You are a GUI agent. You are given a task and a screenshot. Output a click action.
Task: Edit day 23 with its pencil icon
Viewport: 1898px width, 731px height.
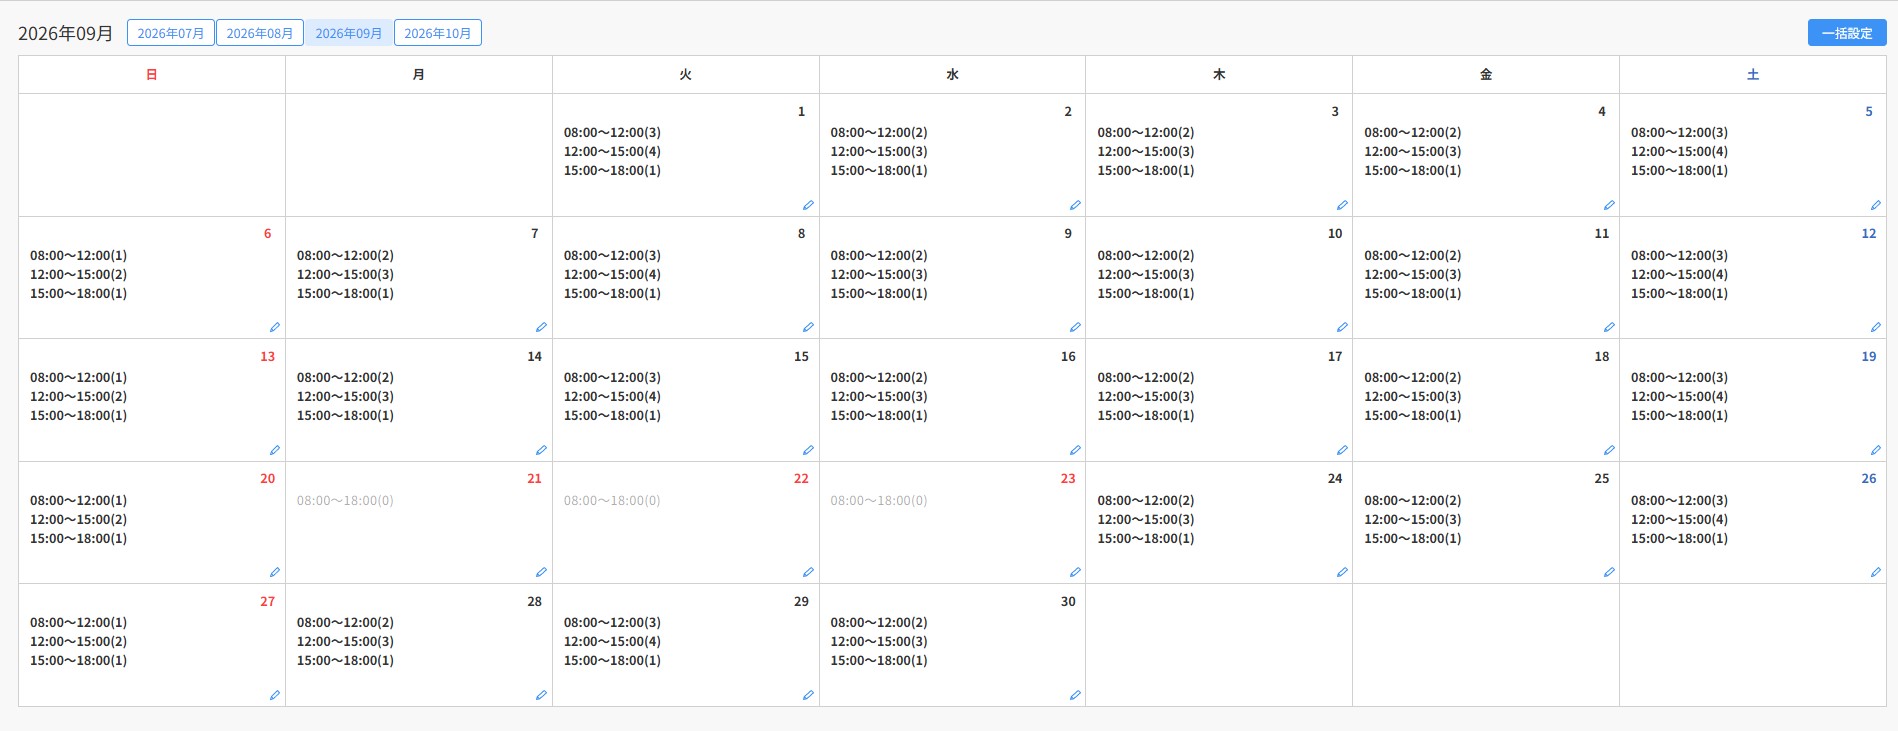pos(1075,572)
